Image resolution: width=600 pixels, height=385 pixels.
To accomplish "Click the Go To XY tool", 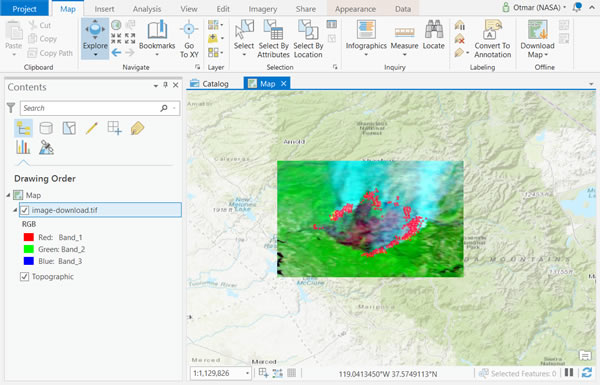I will 189,39.
